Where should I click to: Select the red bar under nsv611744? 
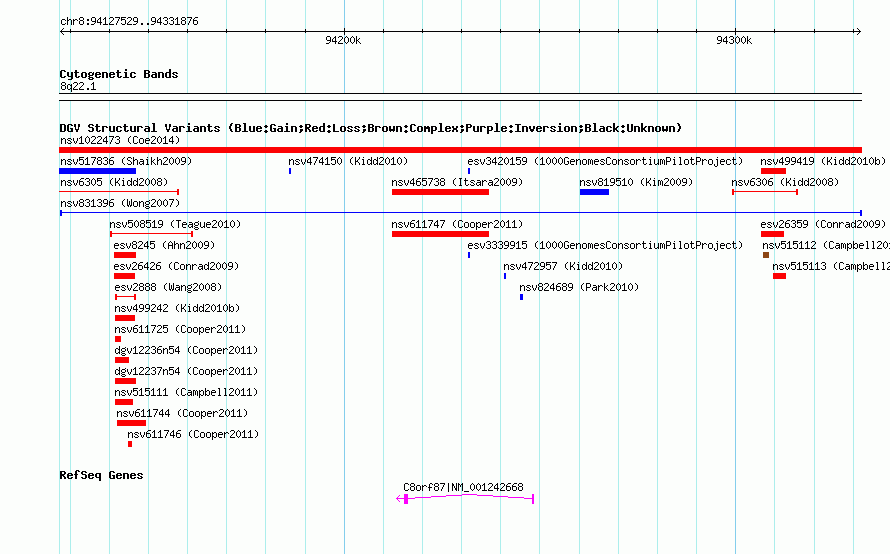pyautogui.click(x=131, y=423)
